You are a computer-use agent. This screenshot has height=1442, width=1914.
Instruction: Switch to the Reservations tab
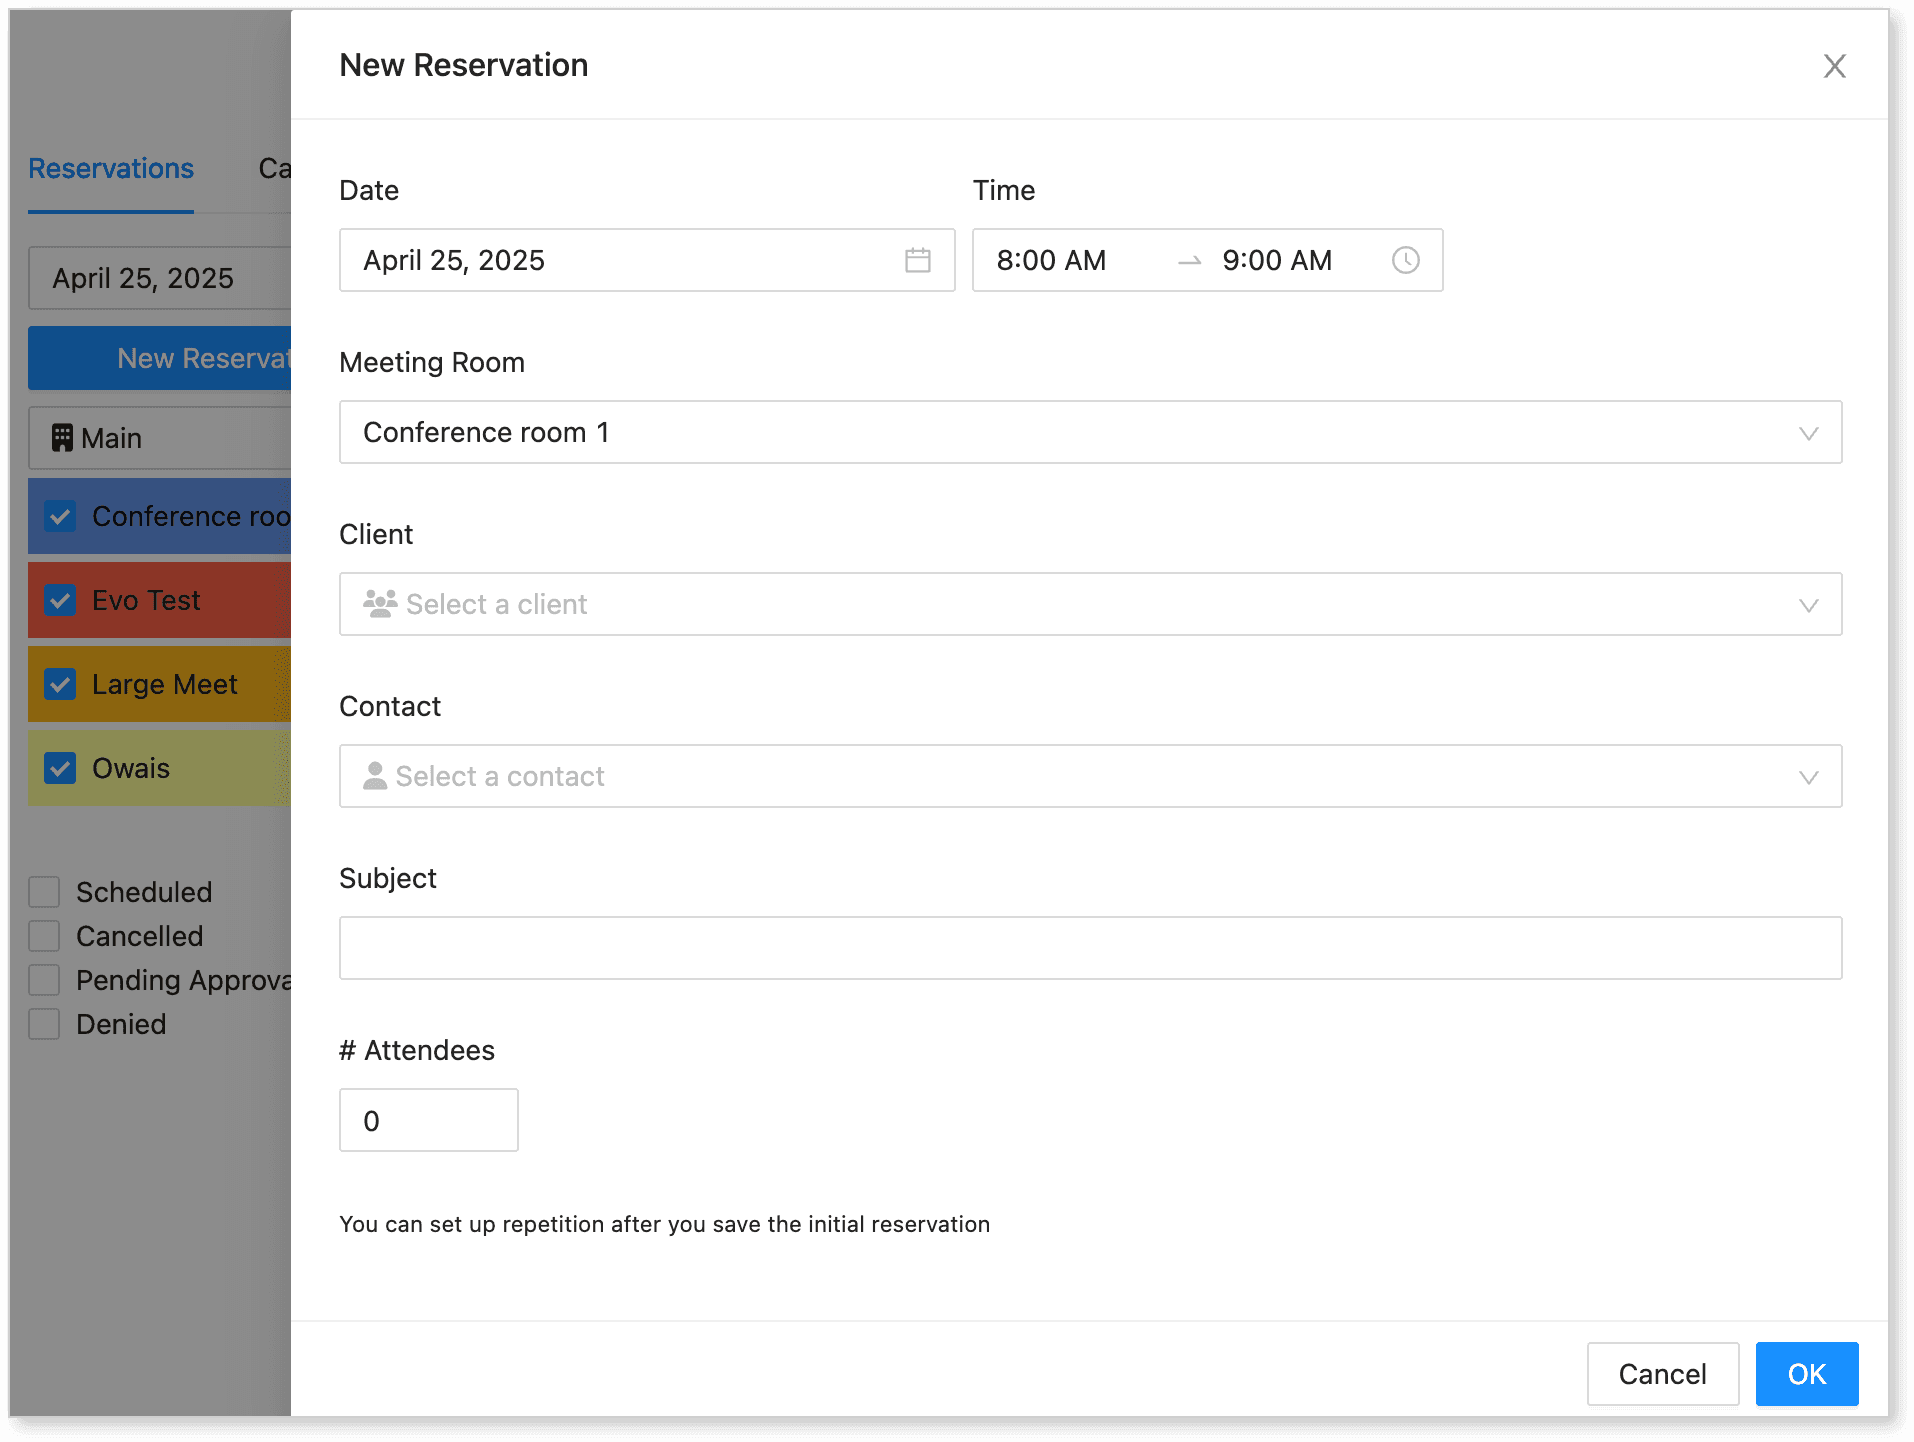pyautogui.click(x=111, y=168)
